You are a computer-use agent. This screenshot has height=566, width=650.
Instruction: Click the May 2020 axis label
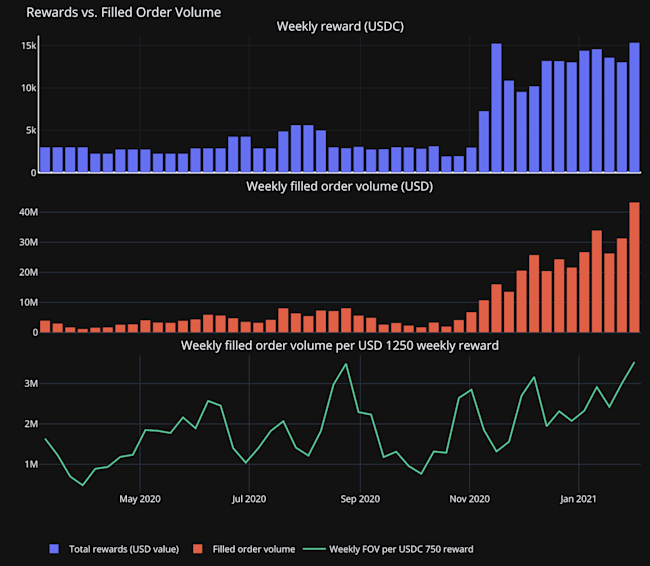[x=140, y=499]
